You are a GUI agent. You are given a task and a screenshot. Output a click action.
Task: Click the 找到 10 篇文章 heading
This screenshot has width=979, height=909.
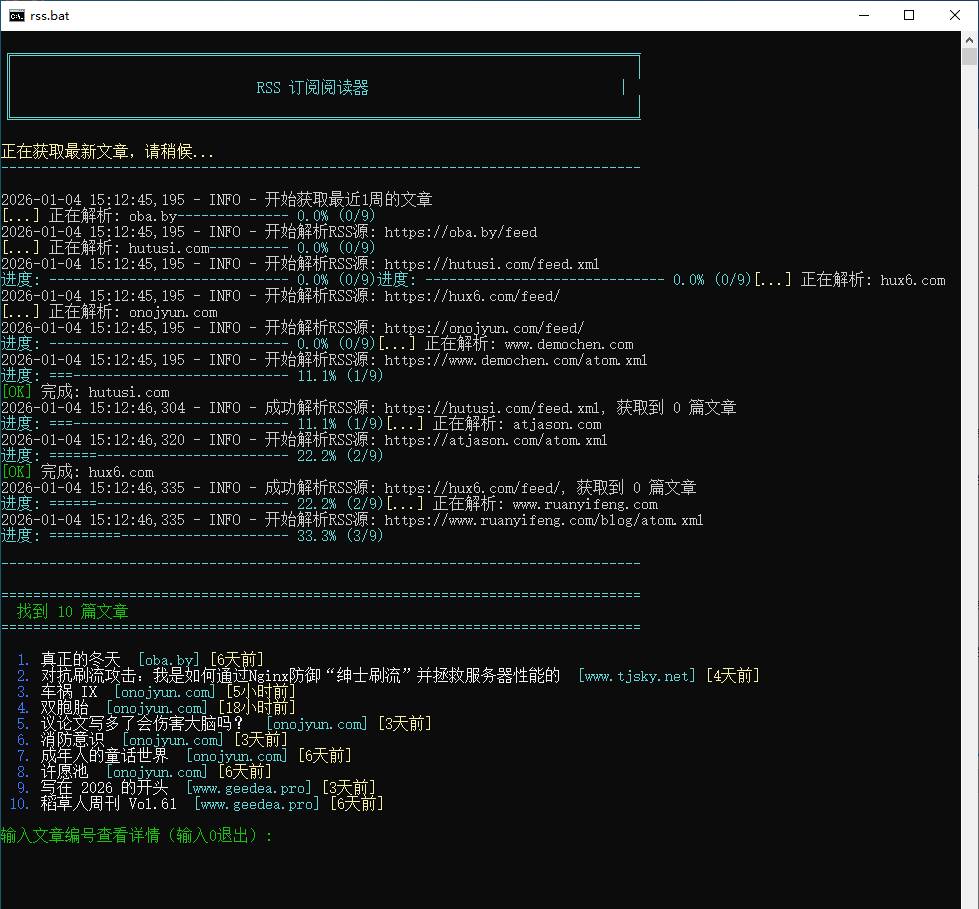(x=72, y=611)
